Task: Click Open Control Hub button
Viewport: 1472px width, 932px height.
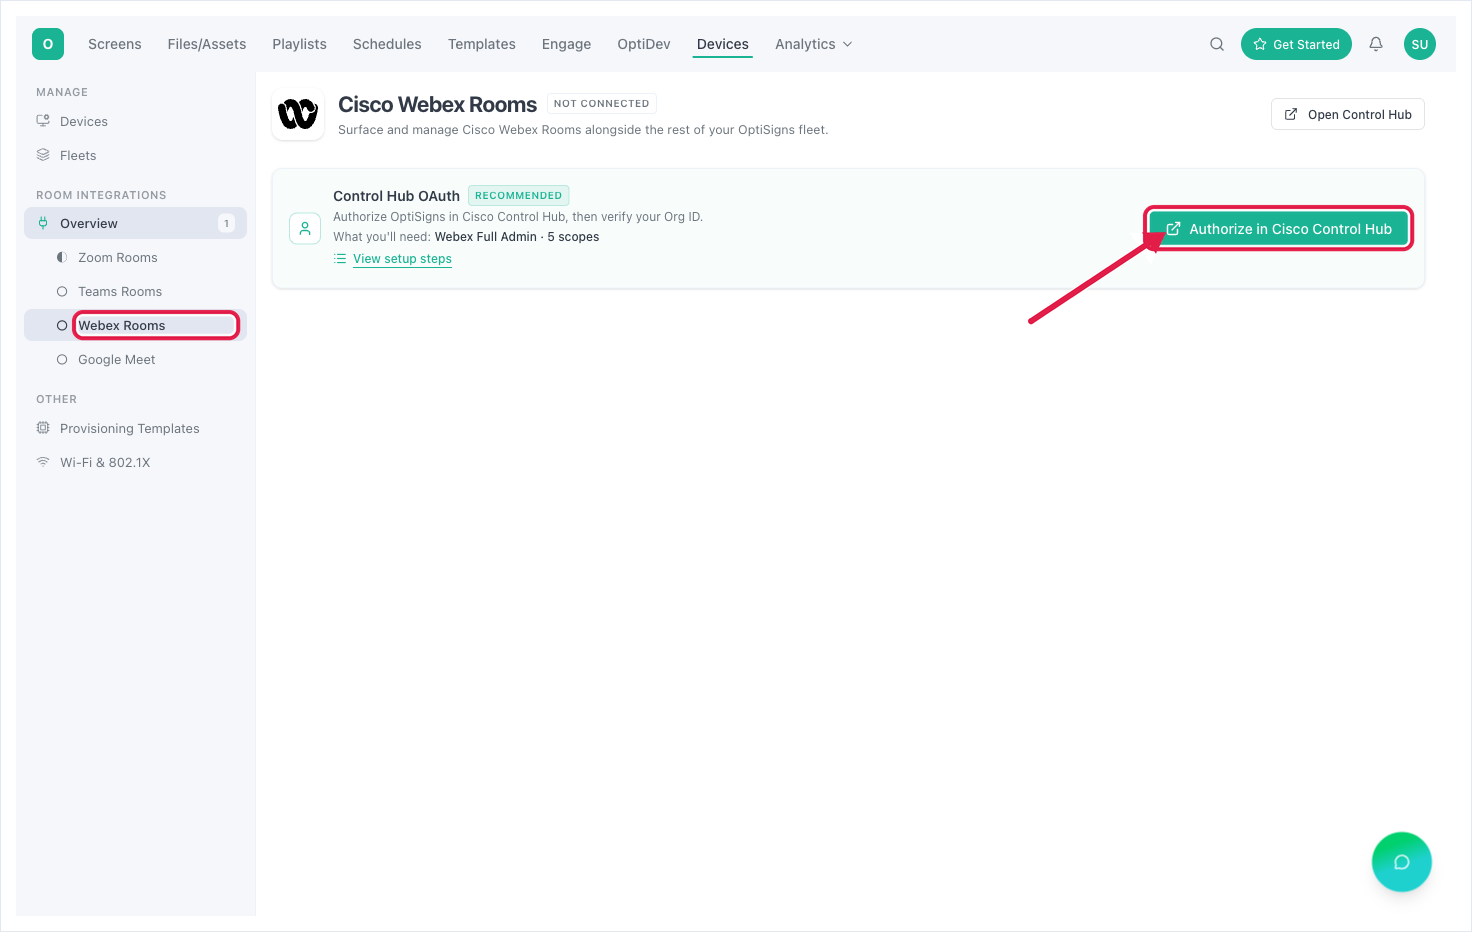Action: point(1348,114)
